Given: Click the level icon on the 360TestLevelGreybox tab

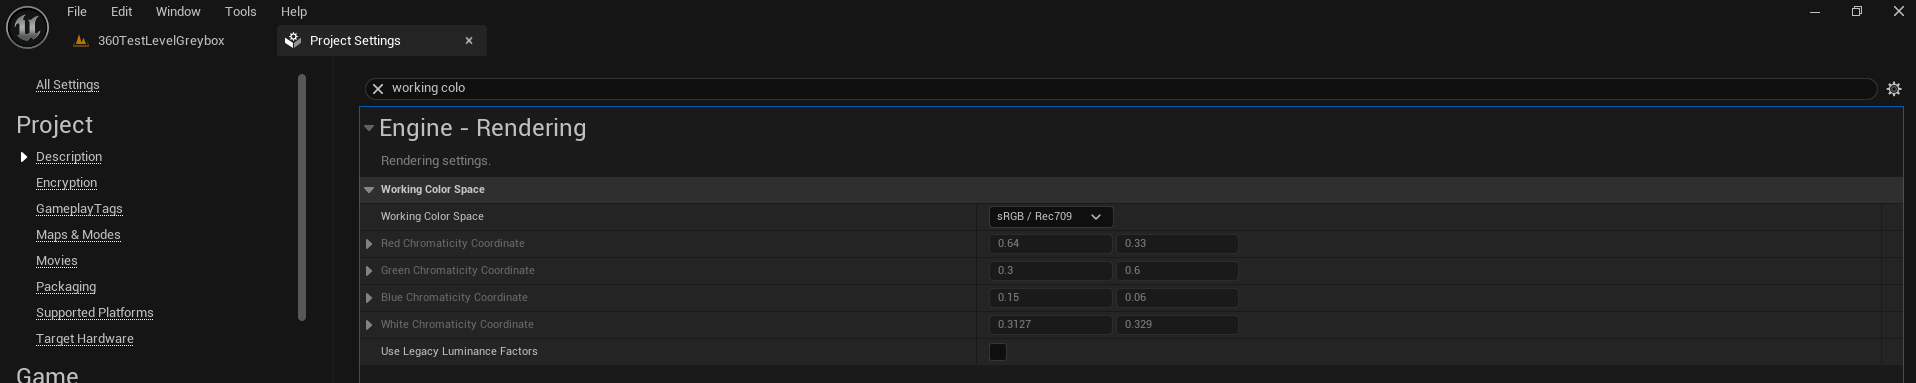Looking at the screenshot, I should click(x=81, y=41).
